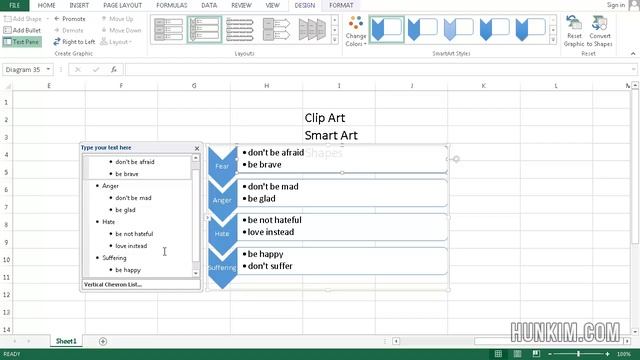
Task: Click 'Suffering' bullet in text pane
Action: 114,258
